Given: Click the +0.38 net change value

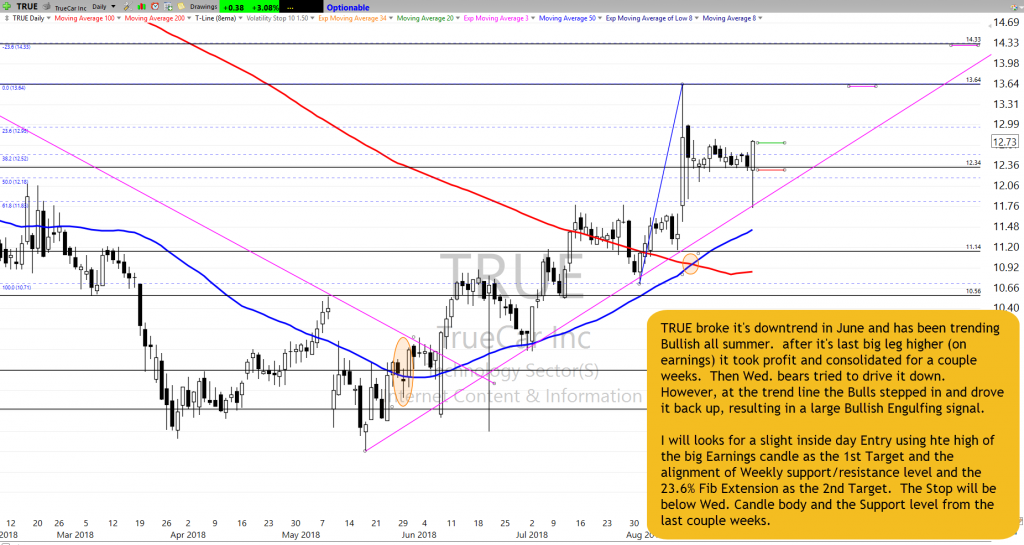Looking at the screenshot, I should 233,8.
